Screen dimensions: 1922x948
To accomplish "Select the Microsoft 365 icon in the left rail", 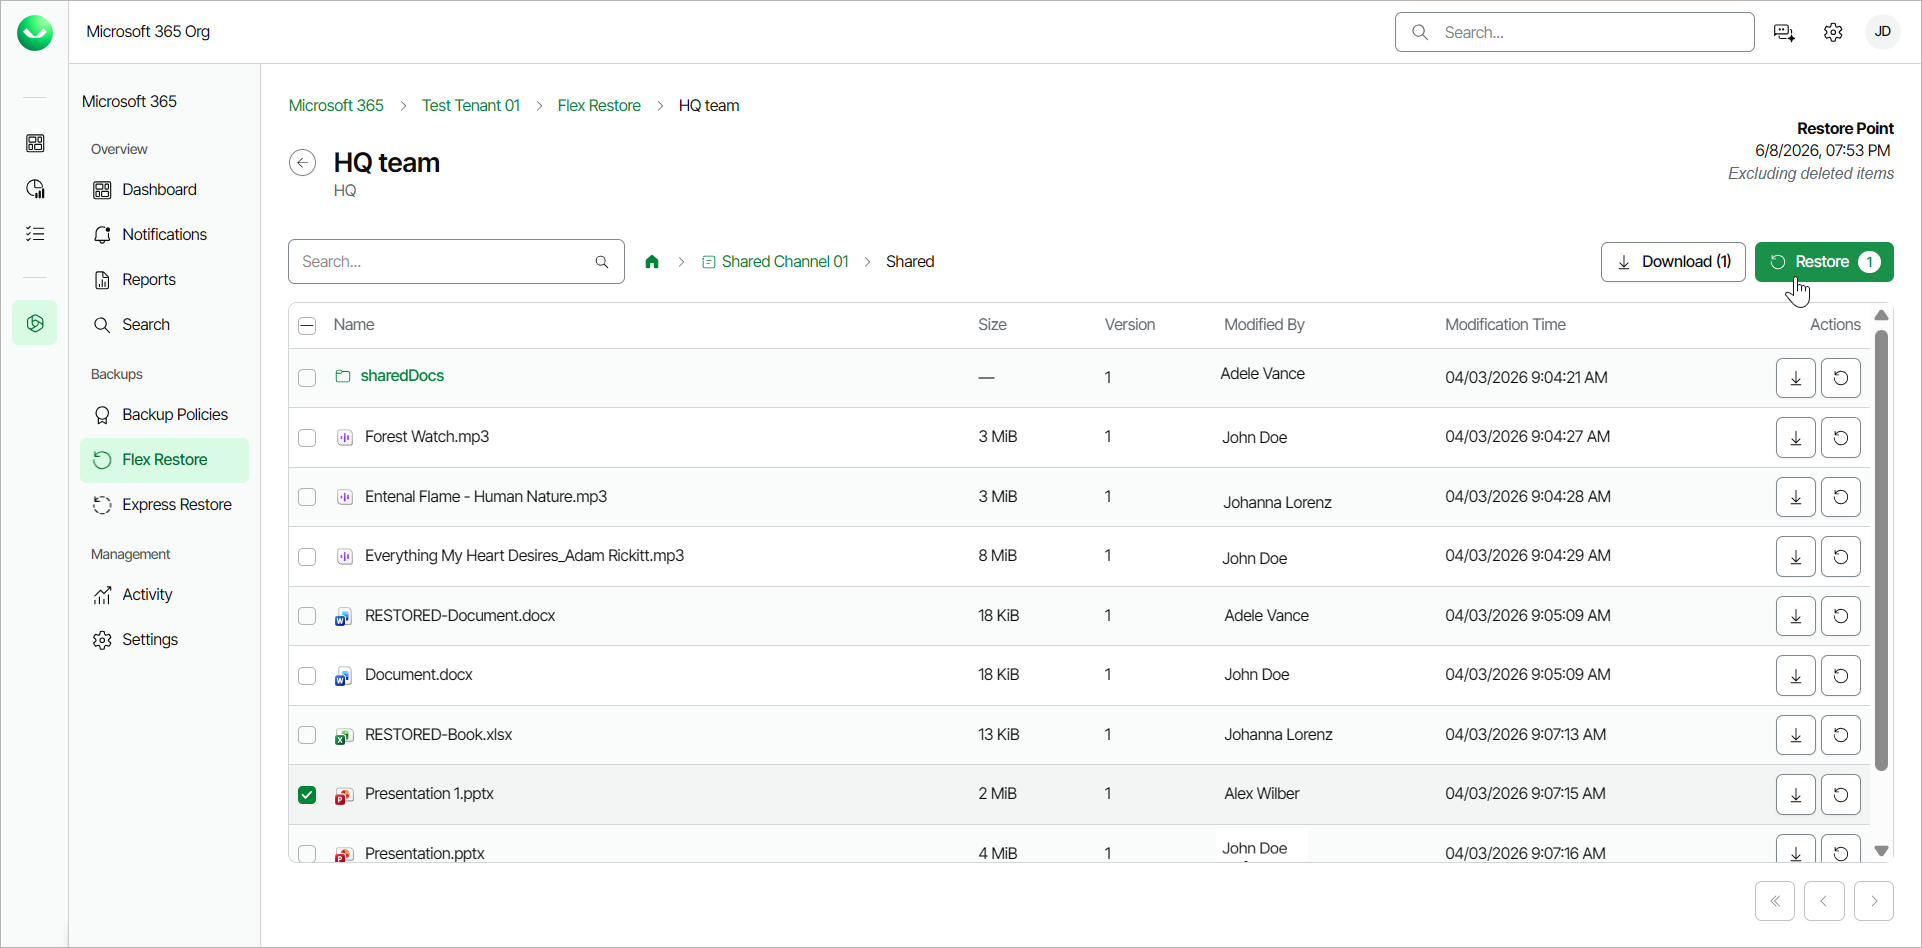I will pyautogui.click(x=35, y=323).
